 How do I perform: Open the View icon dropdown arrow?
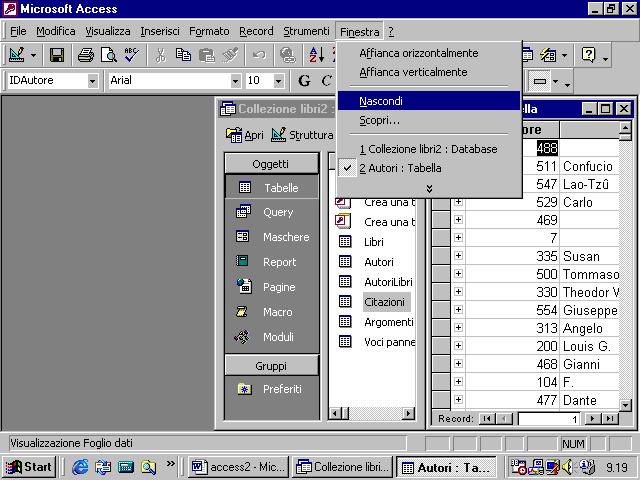[33, 55]
